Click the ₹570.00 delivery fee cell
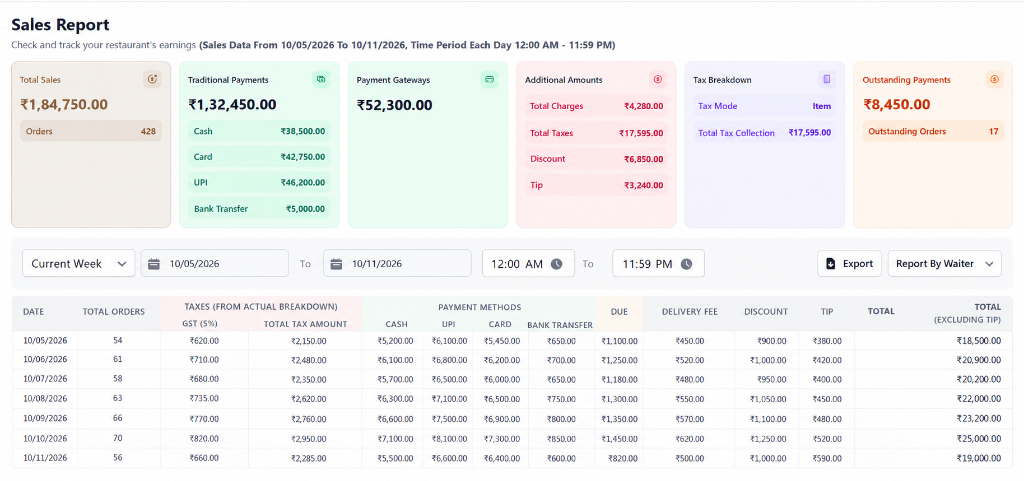1024x481 pixels. pyautogui.click(x=689, y=419)
